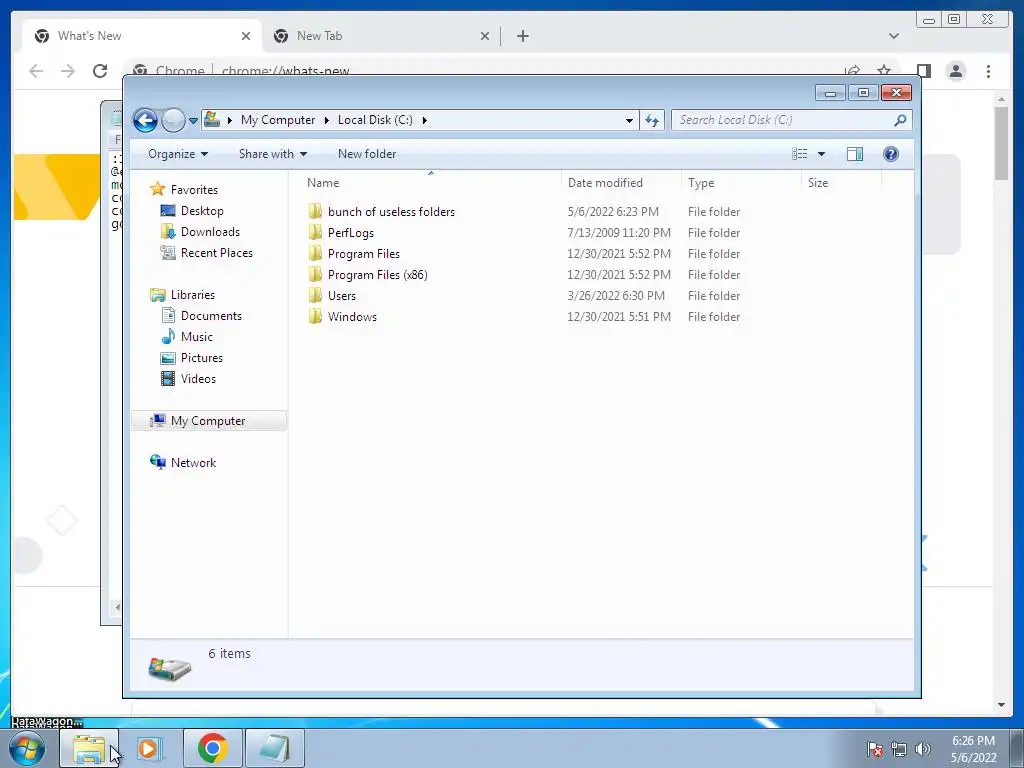Open Documents library in navigation pane
Image resolution: width=1024 pixels, height=768 pixels.
coord(211,315)
